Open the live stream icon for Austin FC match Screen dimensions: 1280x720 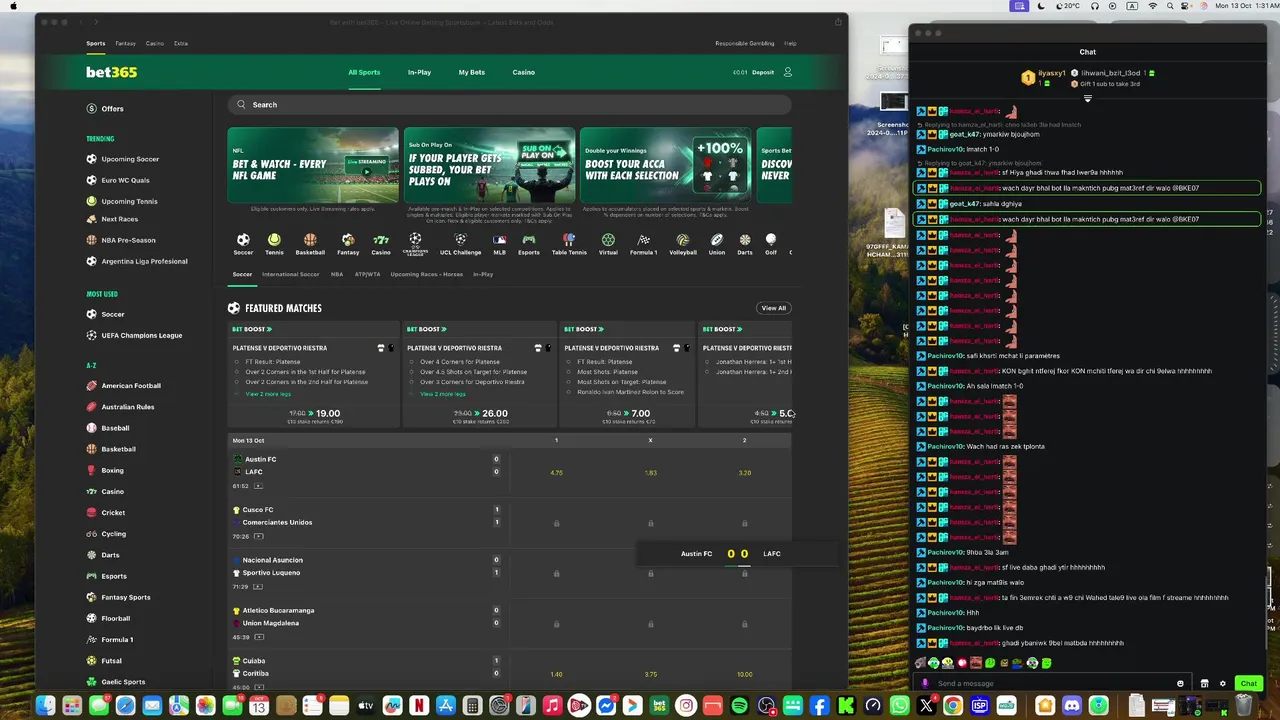point(258,486)
